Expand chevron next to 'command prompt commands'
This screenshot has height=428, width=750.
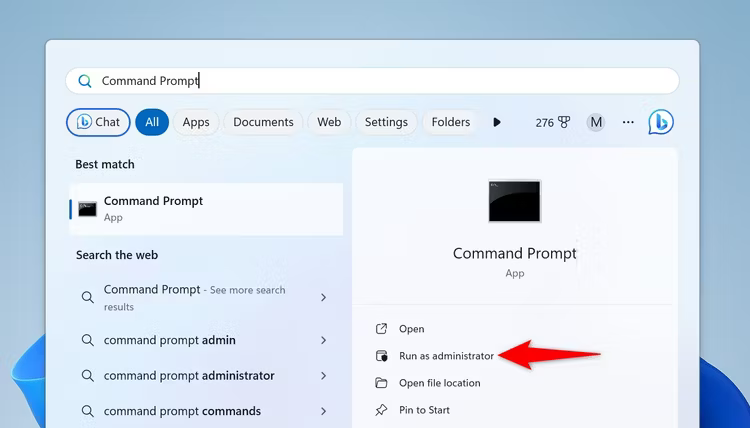[323, 411]
